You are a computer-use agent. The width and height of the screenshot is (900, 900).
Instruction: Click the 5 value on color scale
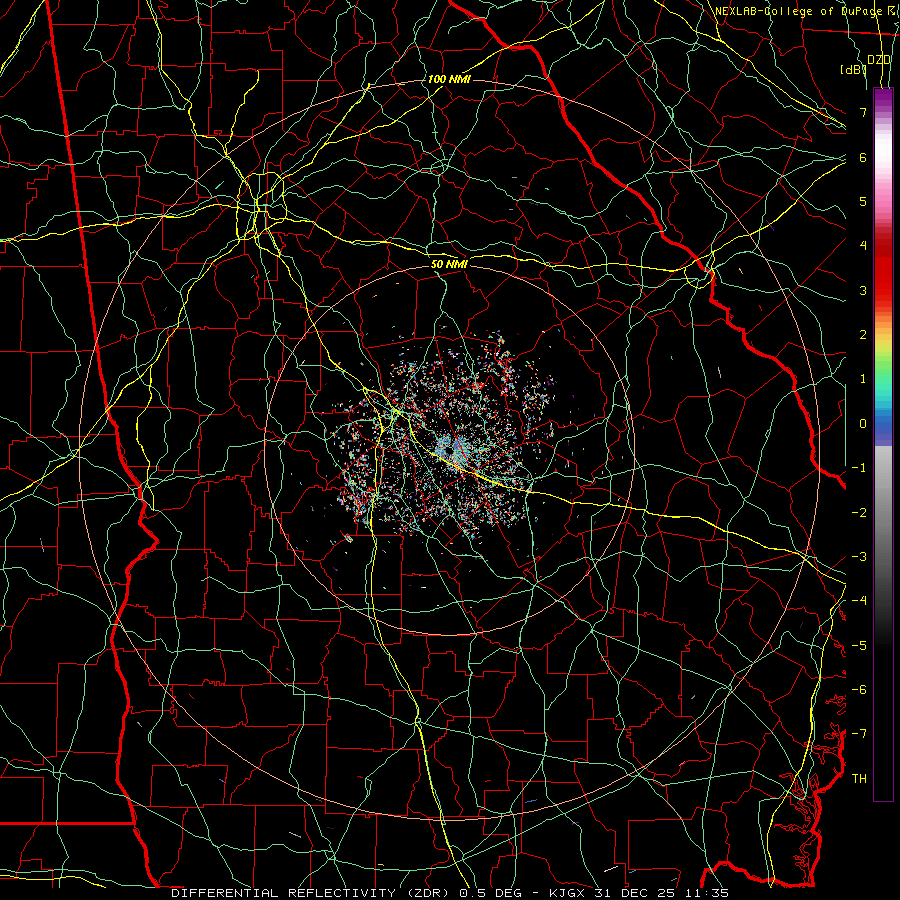click(x=863, y=201)
